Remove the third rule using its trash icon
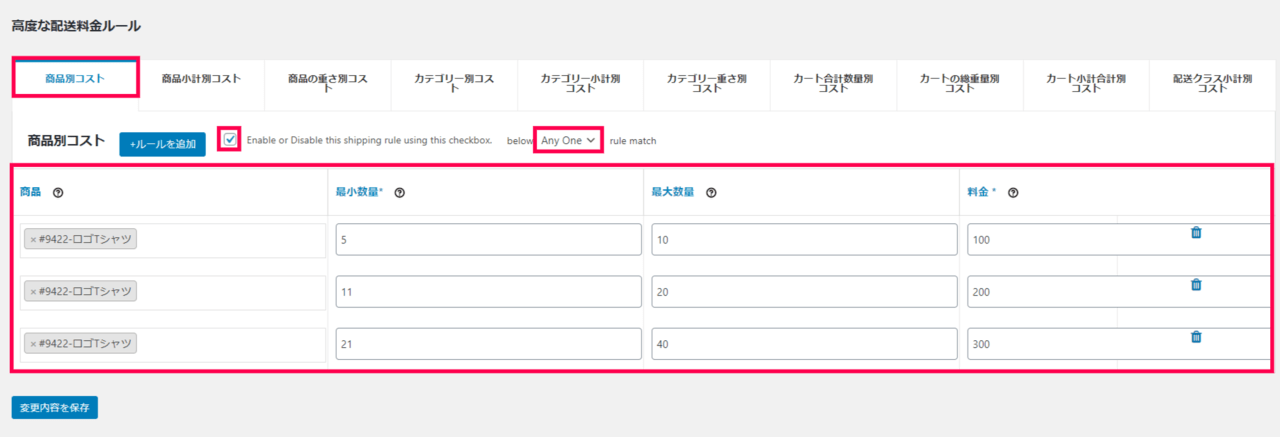Viewport: 1280px width, 437px height. coord(1195,337)
